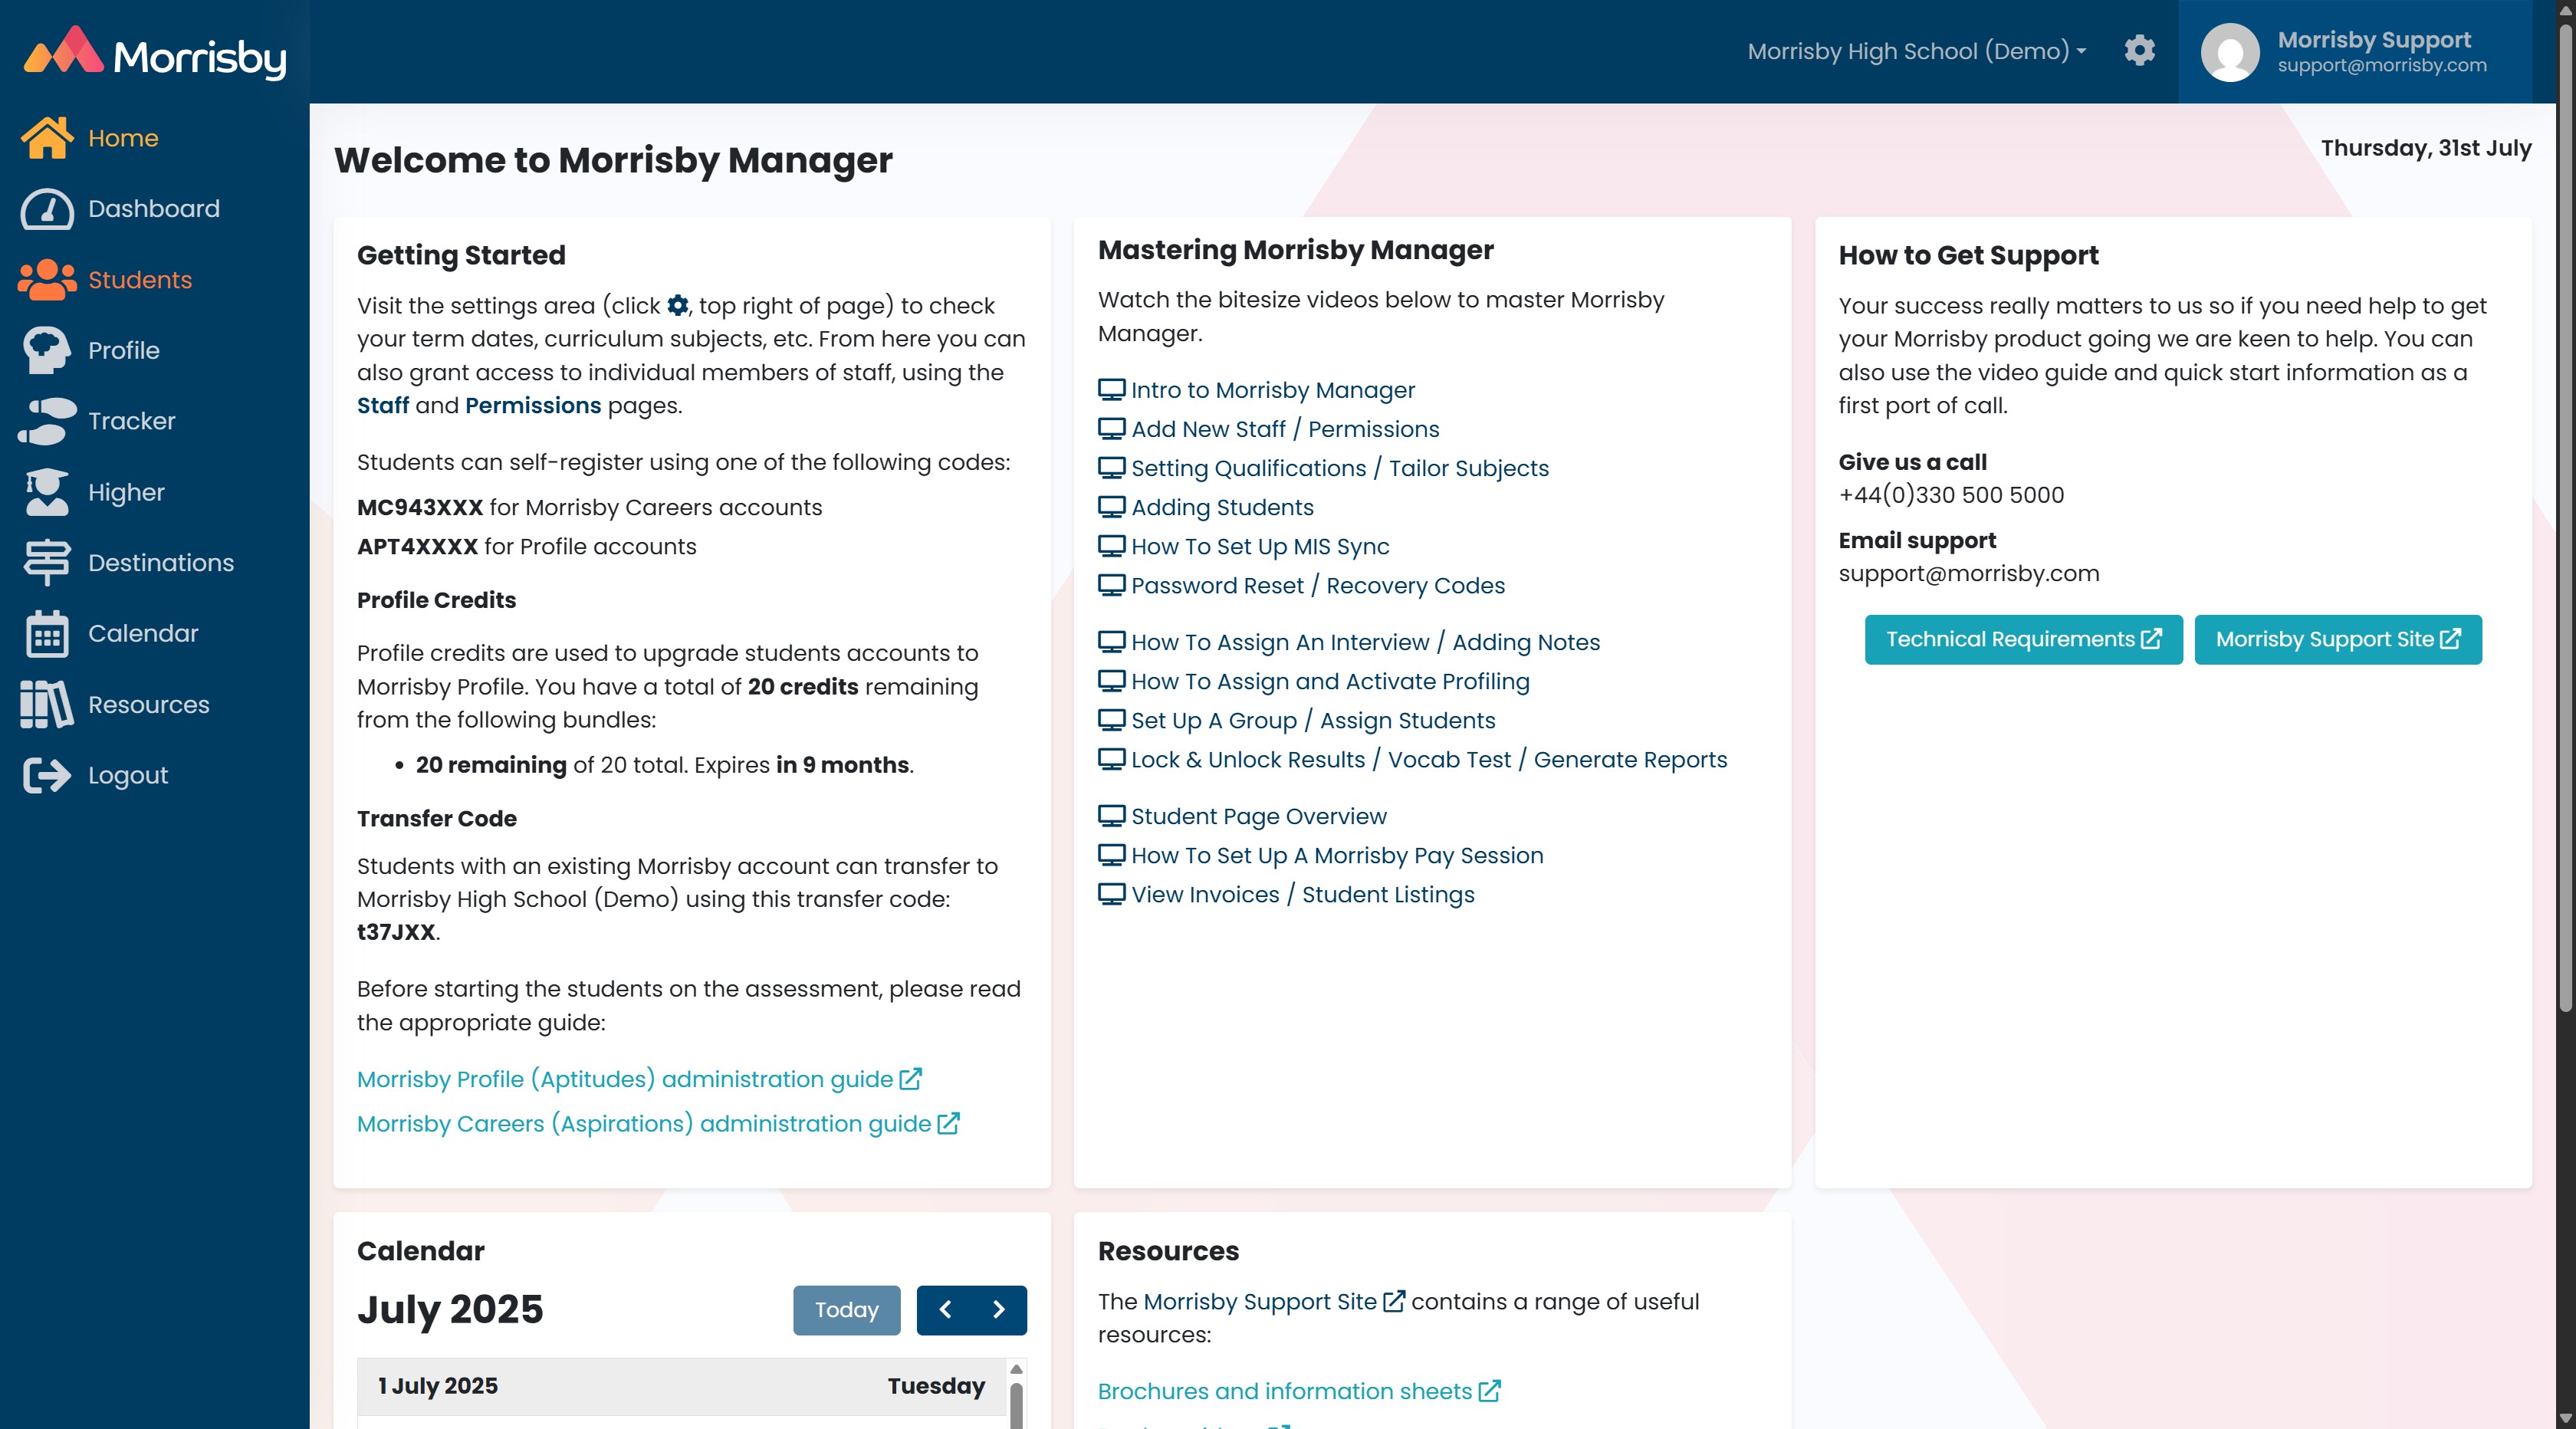Open Password Reset / Recovery Codes video

[1318, 585]
